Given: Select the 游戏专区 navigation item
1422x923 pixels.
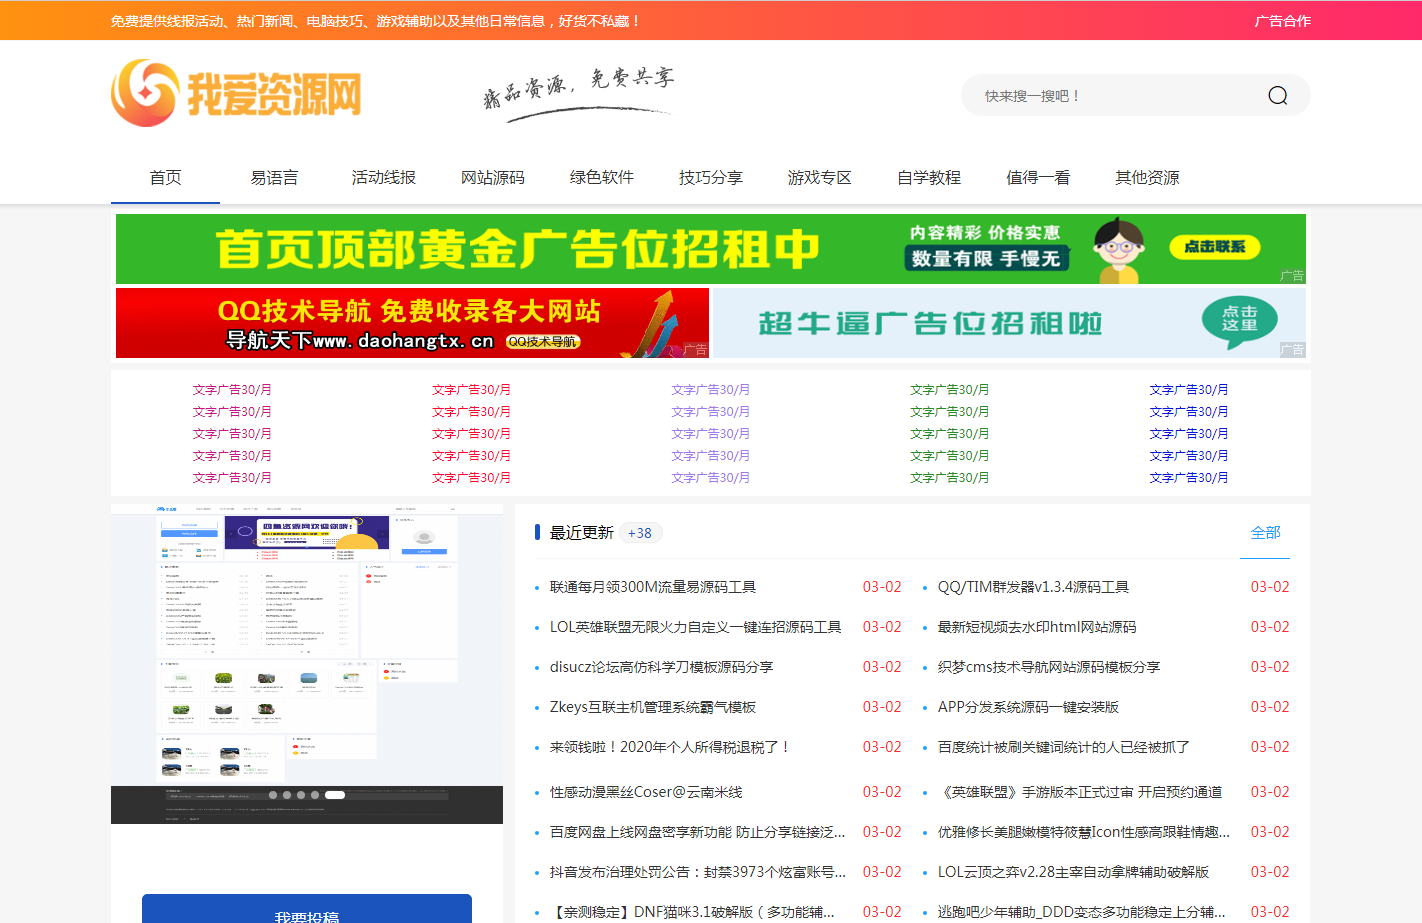Looking at the screenshot, I should [x=819, y=177].
